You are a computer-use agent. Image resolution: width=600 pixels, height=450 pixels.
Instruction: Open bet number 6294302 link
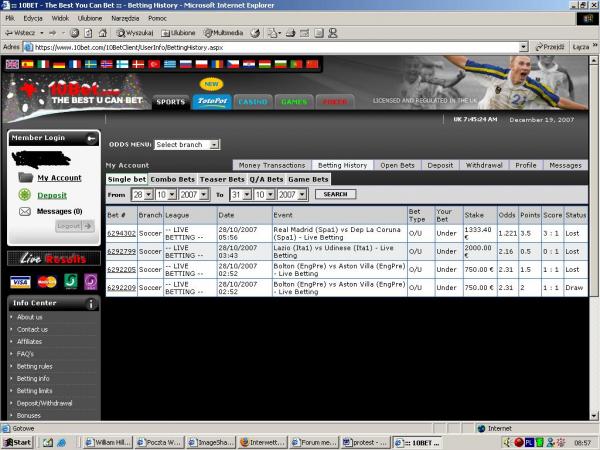tap(121, 232)
